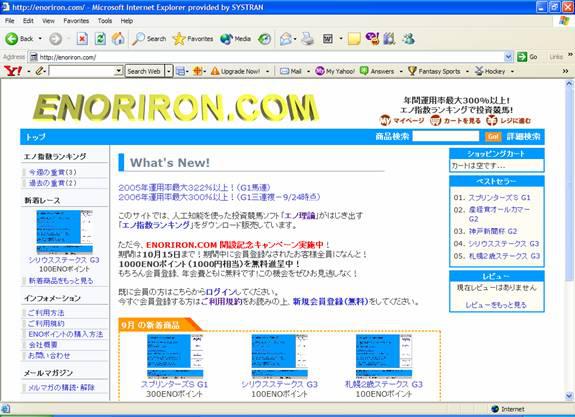
Task: Go to the Home page icon
Action: [x=118, y=39]
